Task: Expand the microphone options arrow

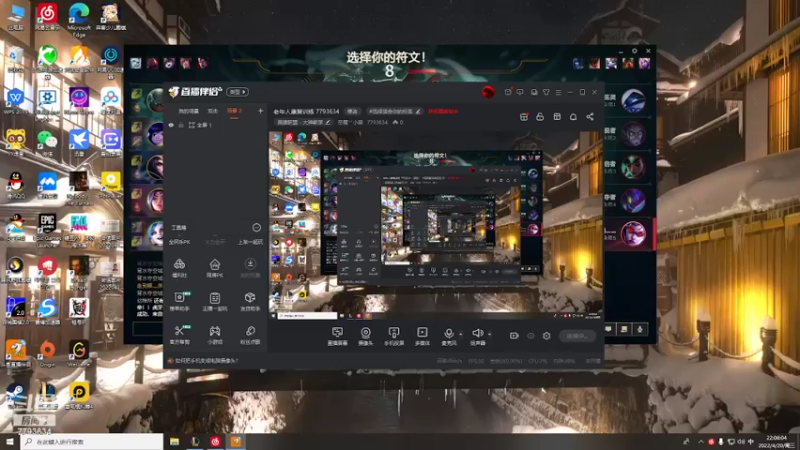Action: tap(461, 335)
